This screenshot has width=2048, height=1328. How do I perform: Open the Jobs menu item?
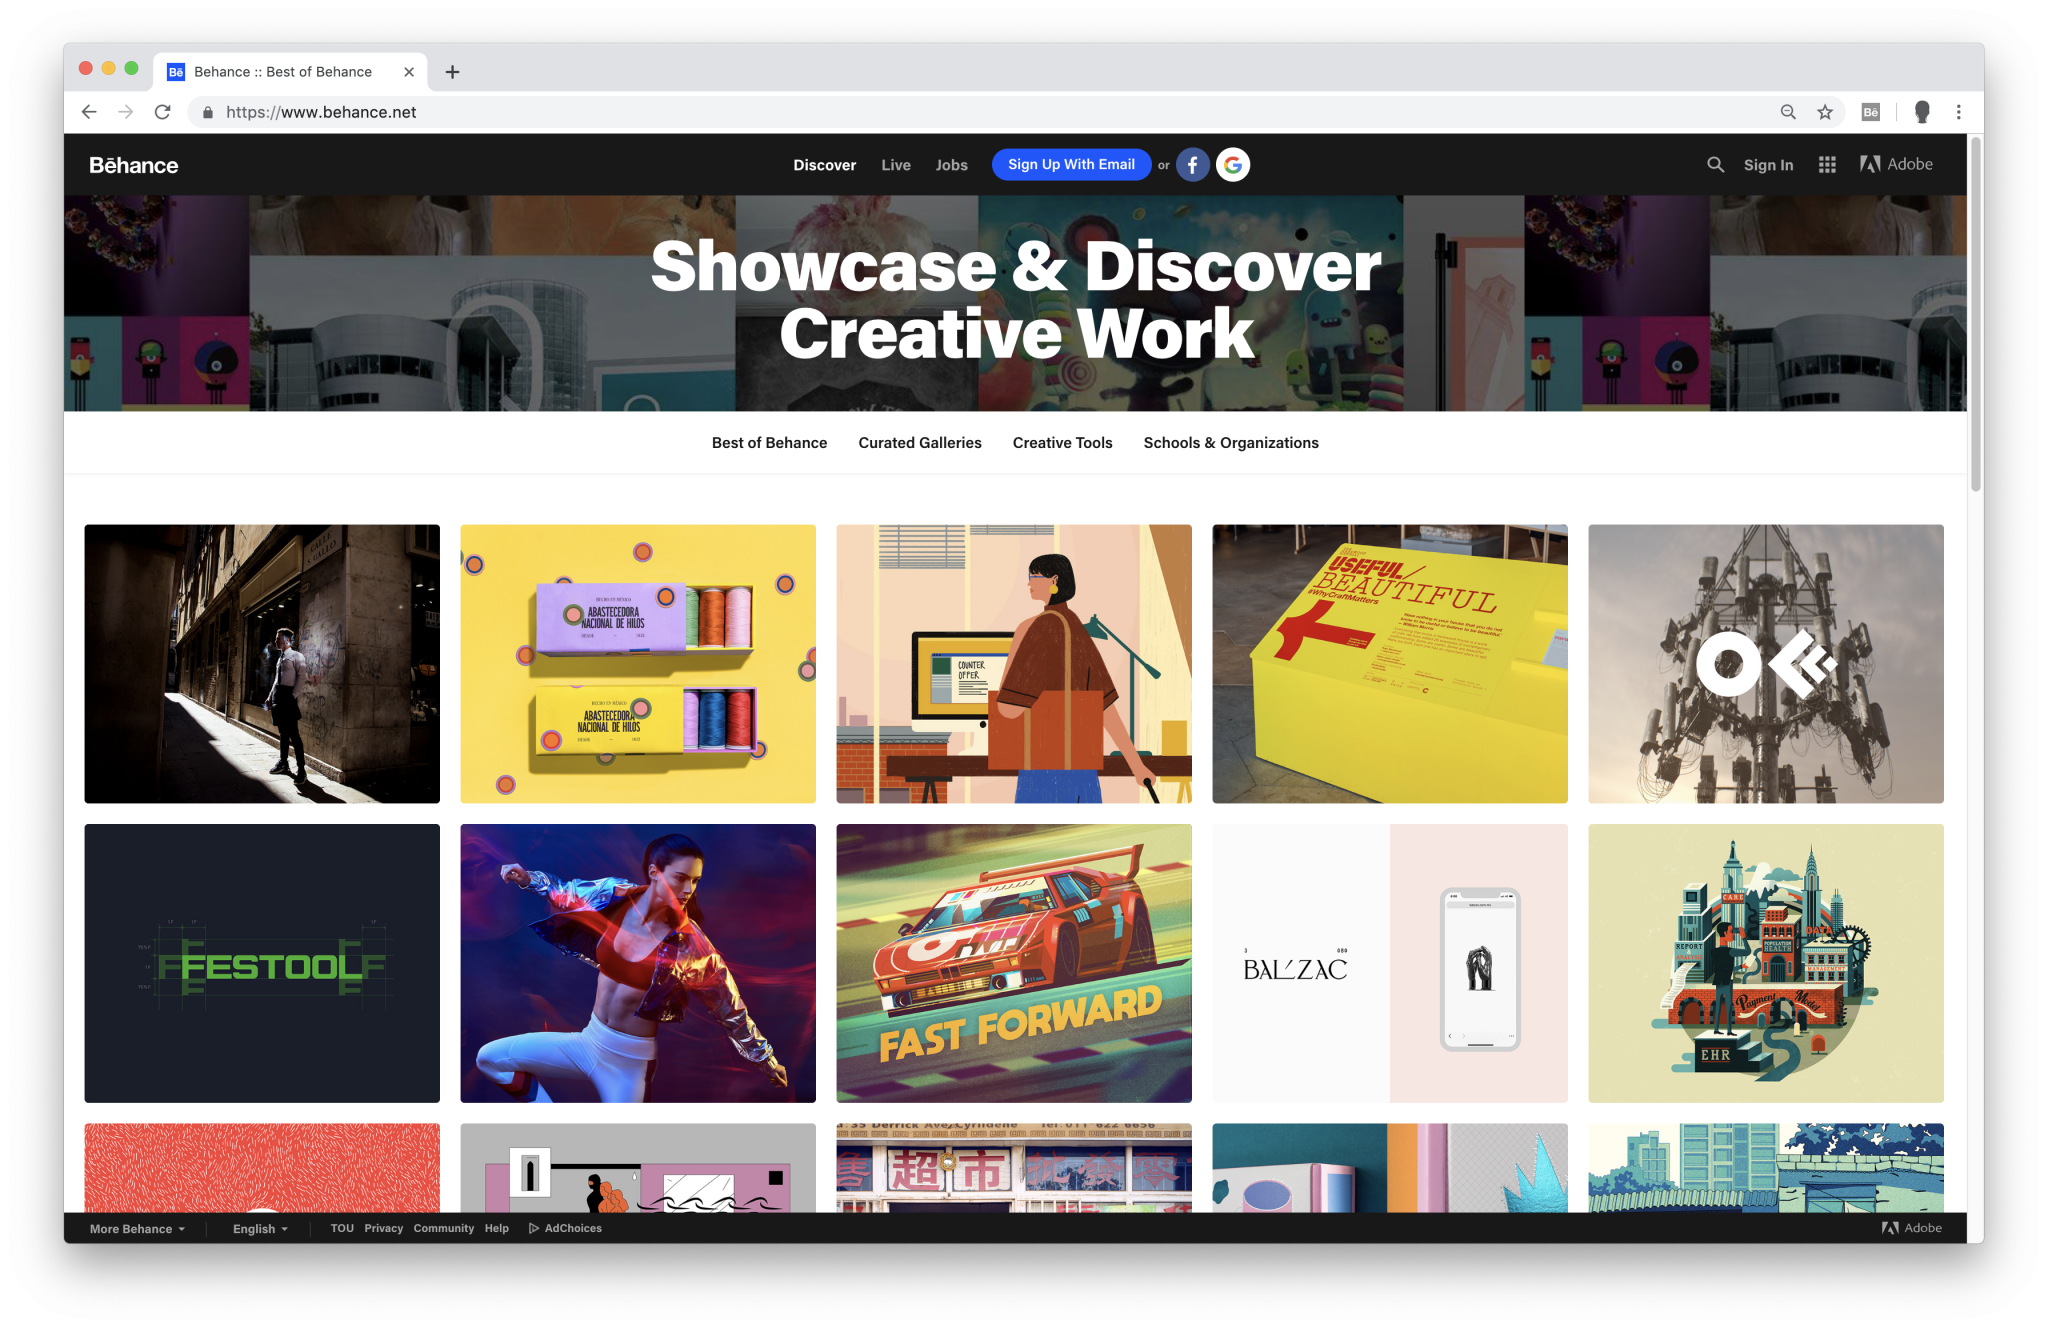coord(951,164)
